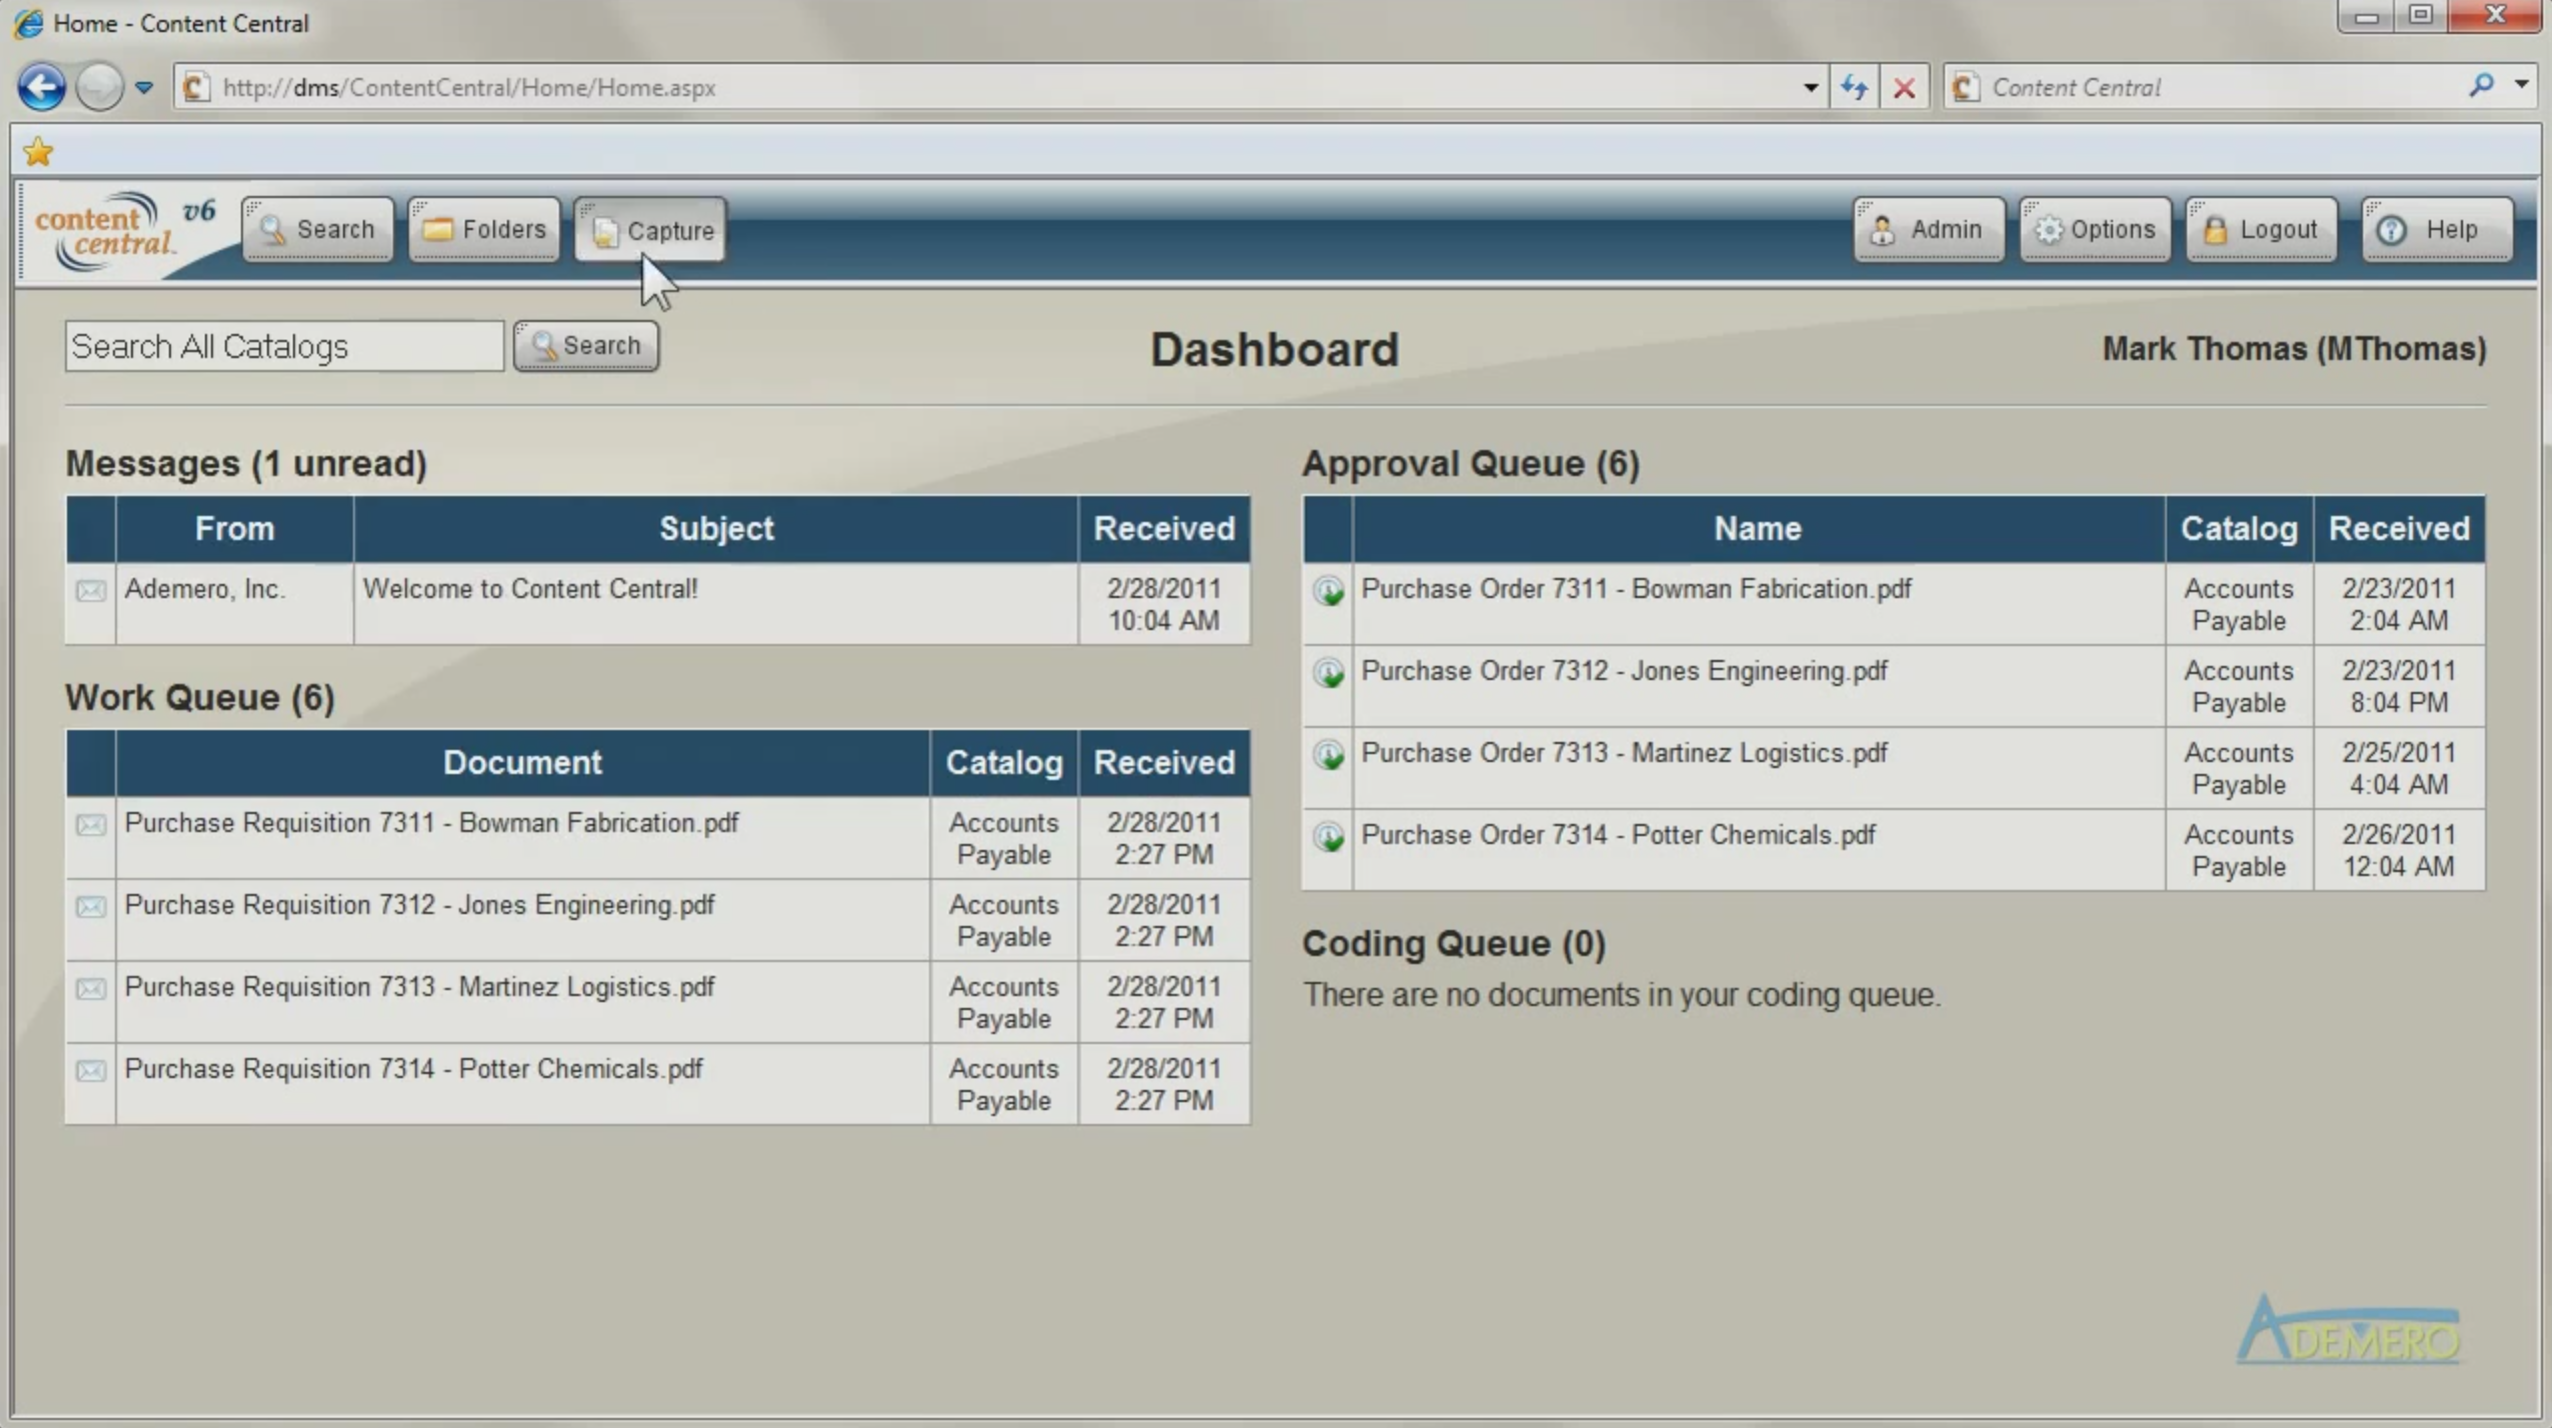This screenshot has height=1428, width=2552.
Task: Click the Mark Thomas (MThomas) user name
Action: [x=2294, y=349]
